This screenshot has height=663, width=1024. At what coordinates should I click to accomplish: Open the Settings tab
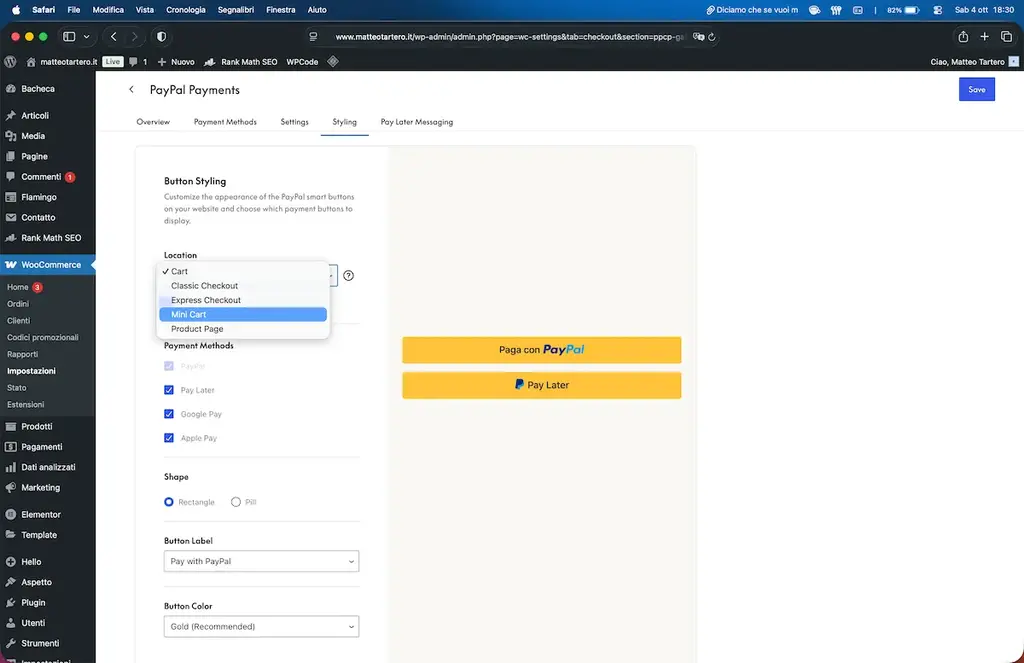pyautogui.click(x=294, y=122)
